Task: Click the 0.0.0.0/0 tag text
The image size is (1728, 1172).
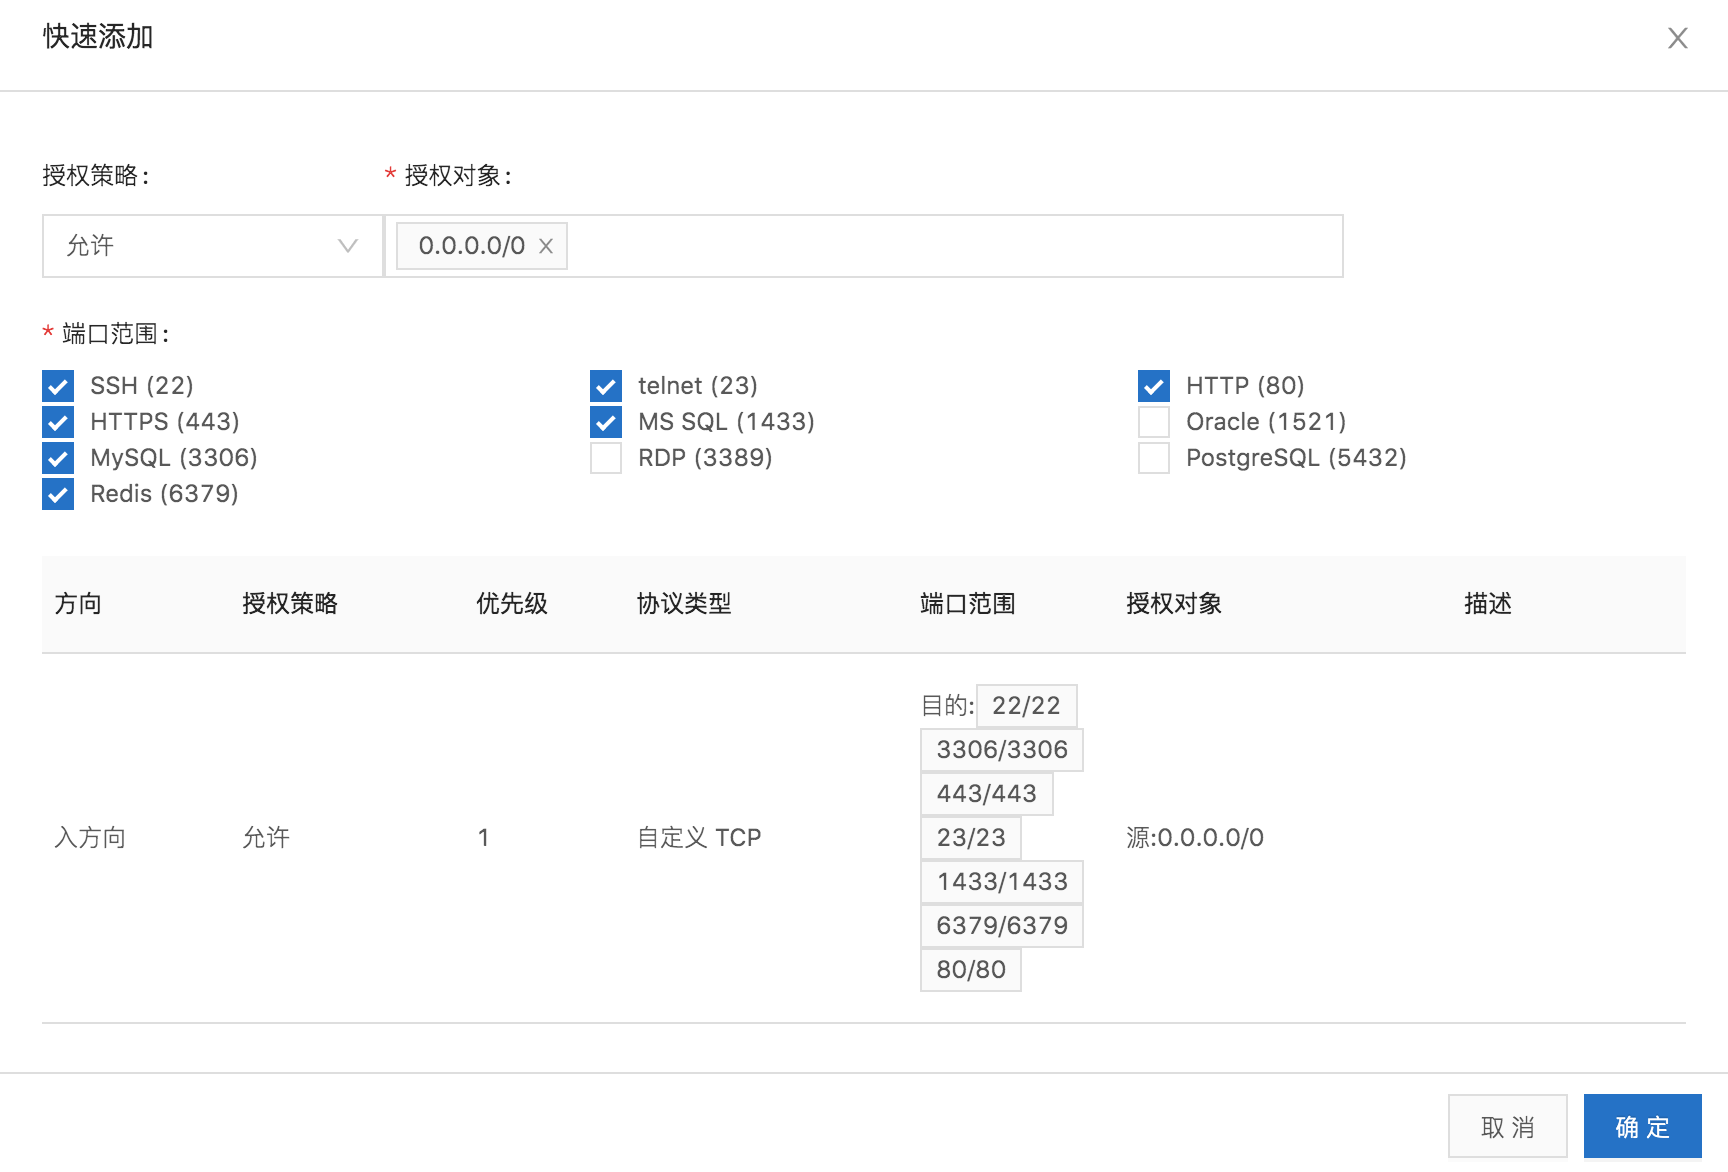Action: (471, 246)
